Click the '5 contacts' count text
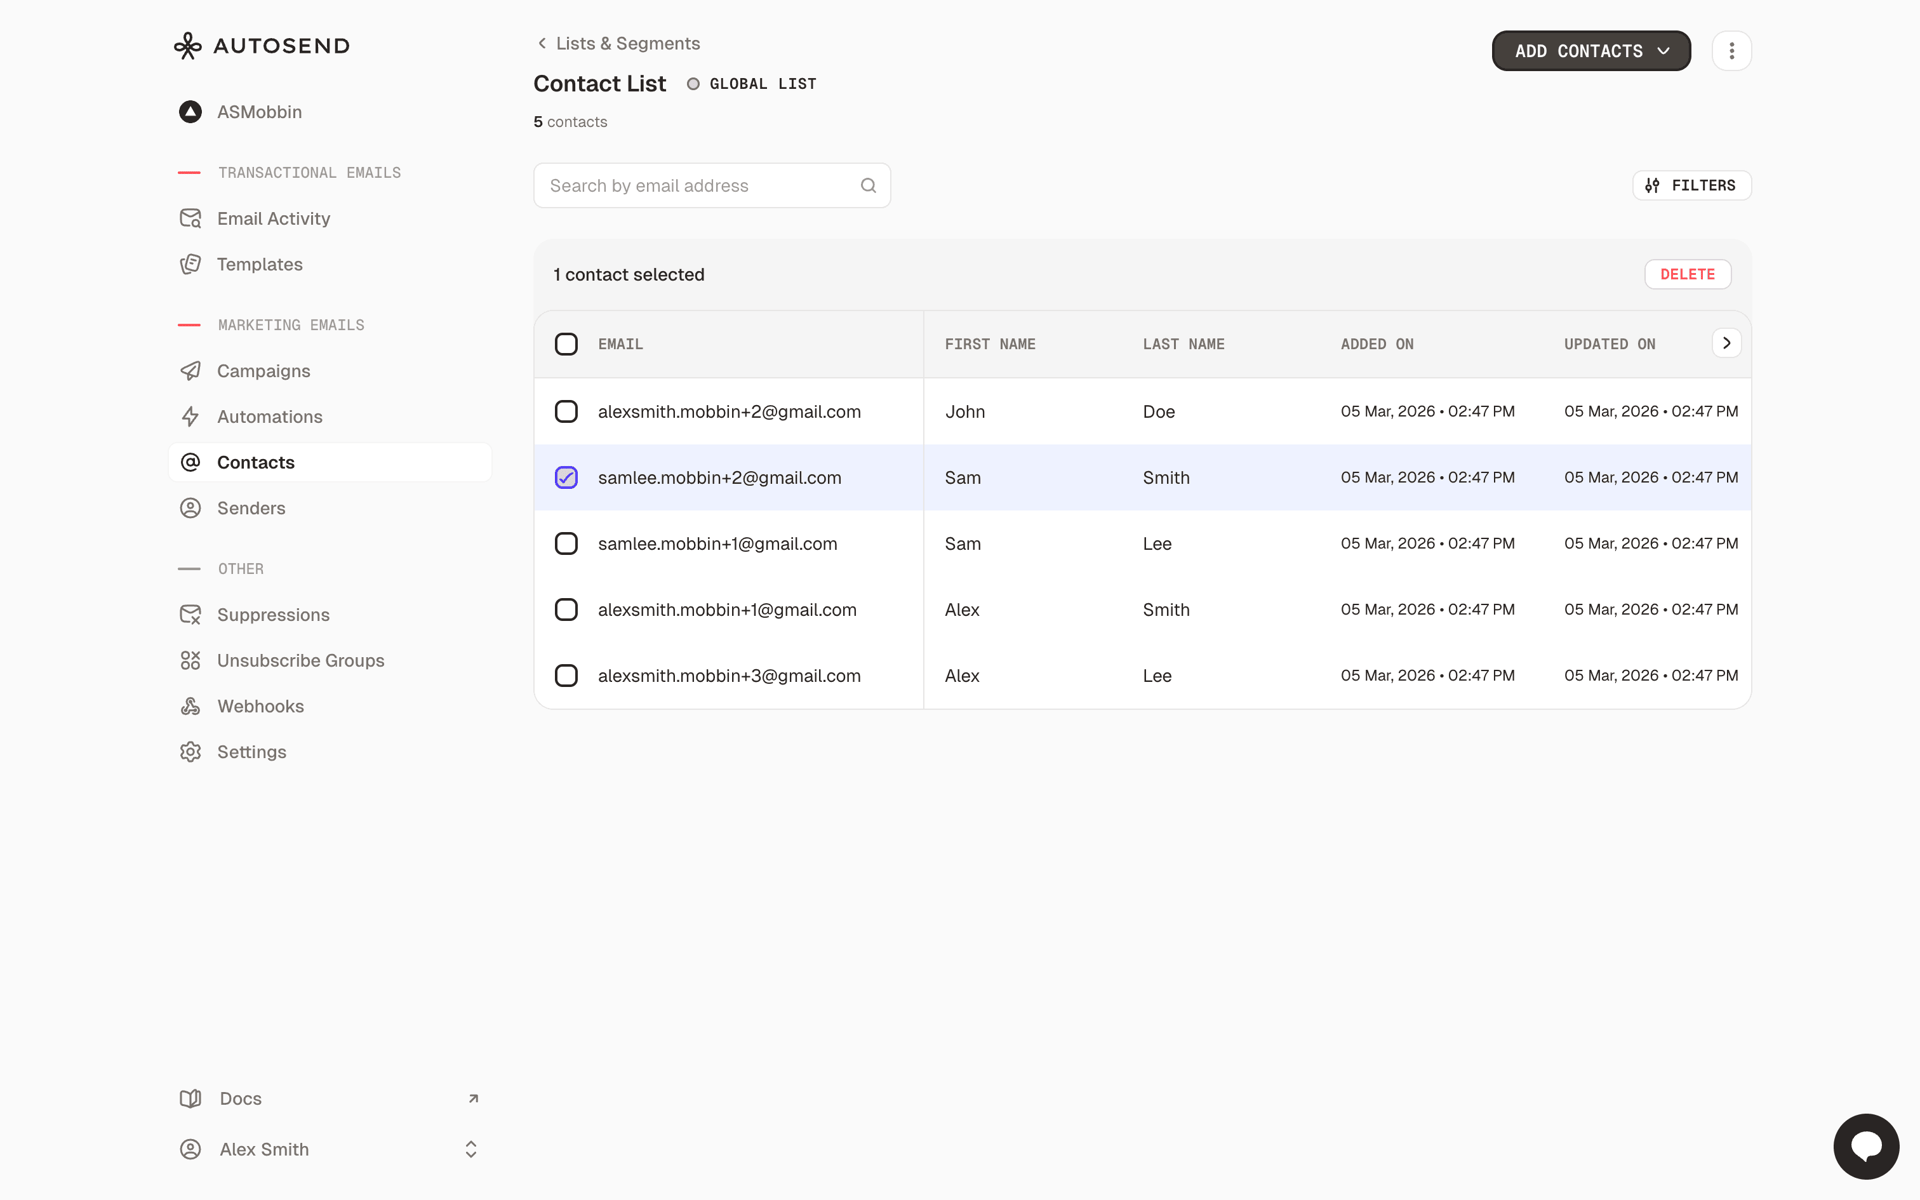This screenshot has width=1920, height=1200. 570,122
